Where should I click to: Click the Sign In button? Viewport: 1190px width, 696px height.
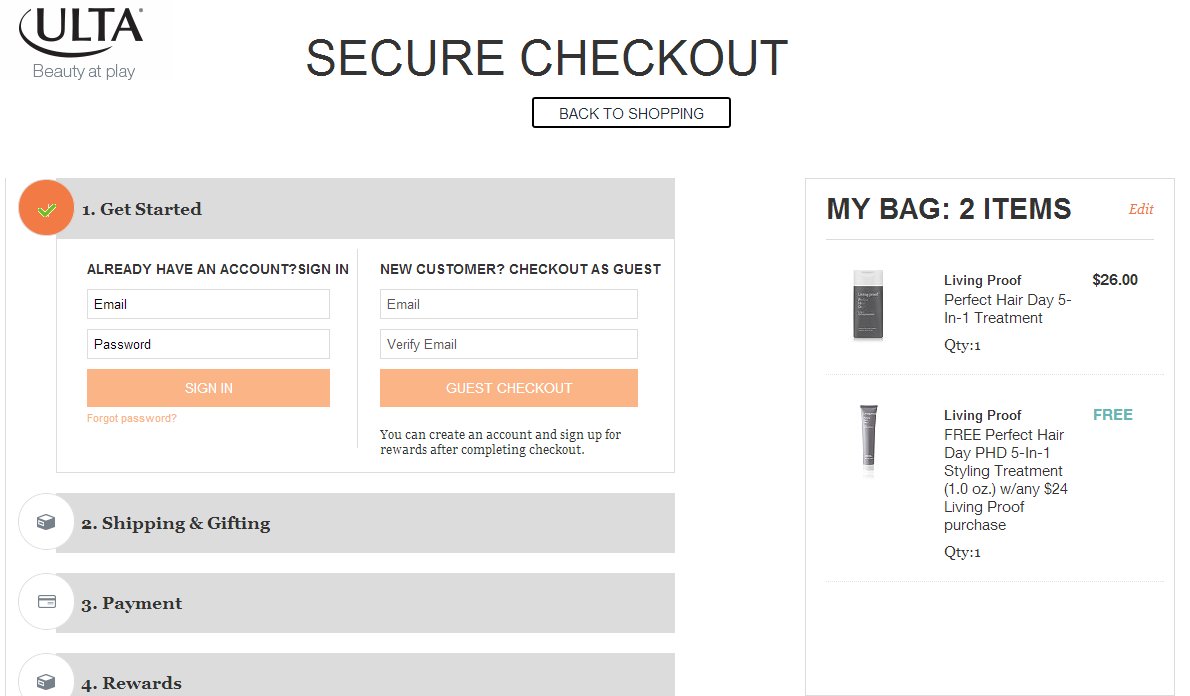(x=209, y=388)
